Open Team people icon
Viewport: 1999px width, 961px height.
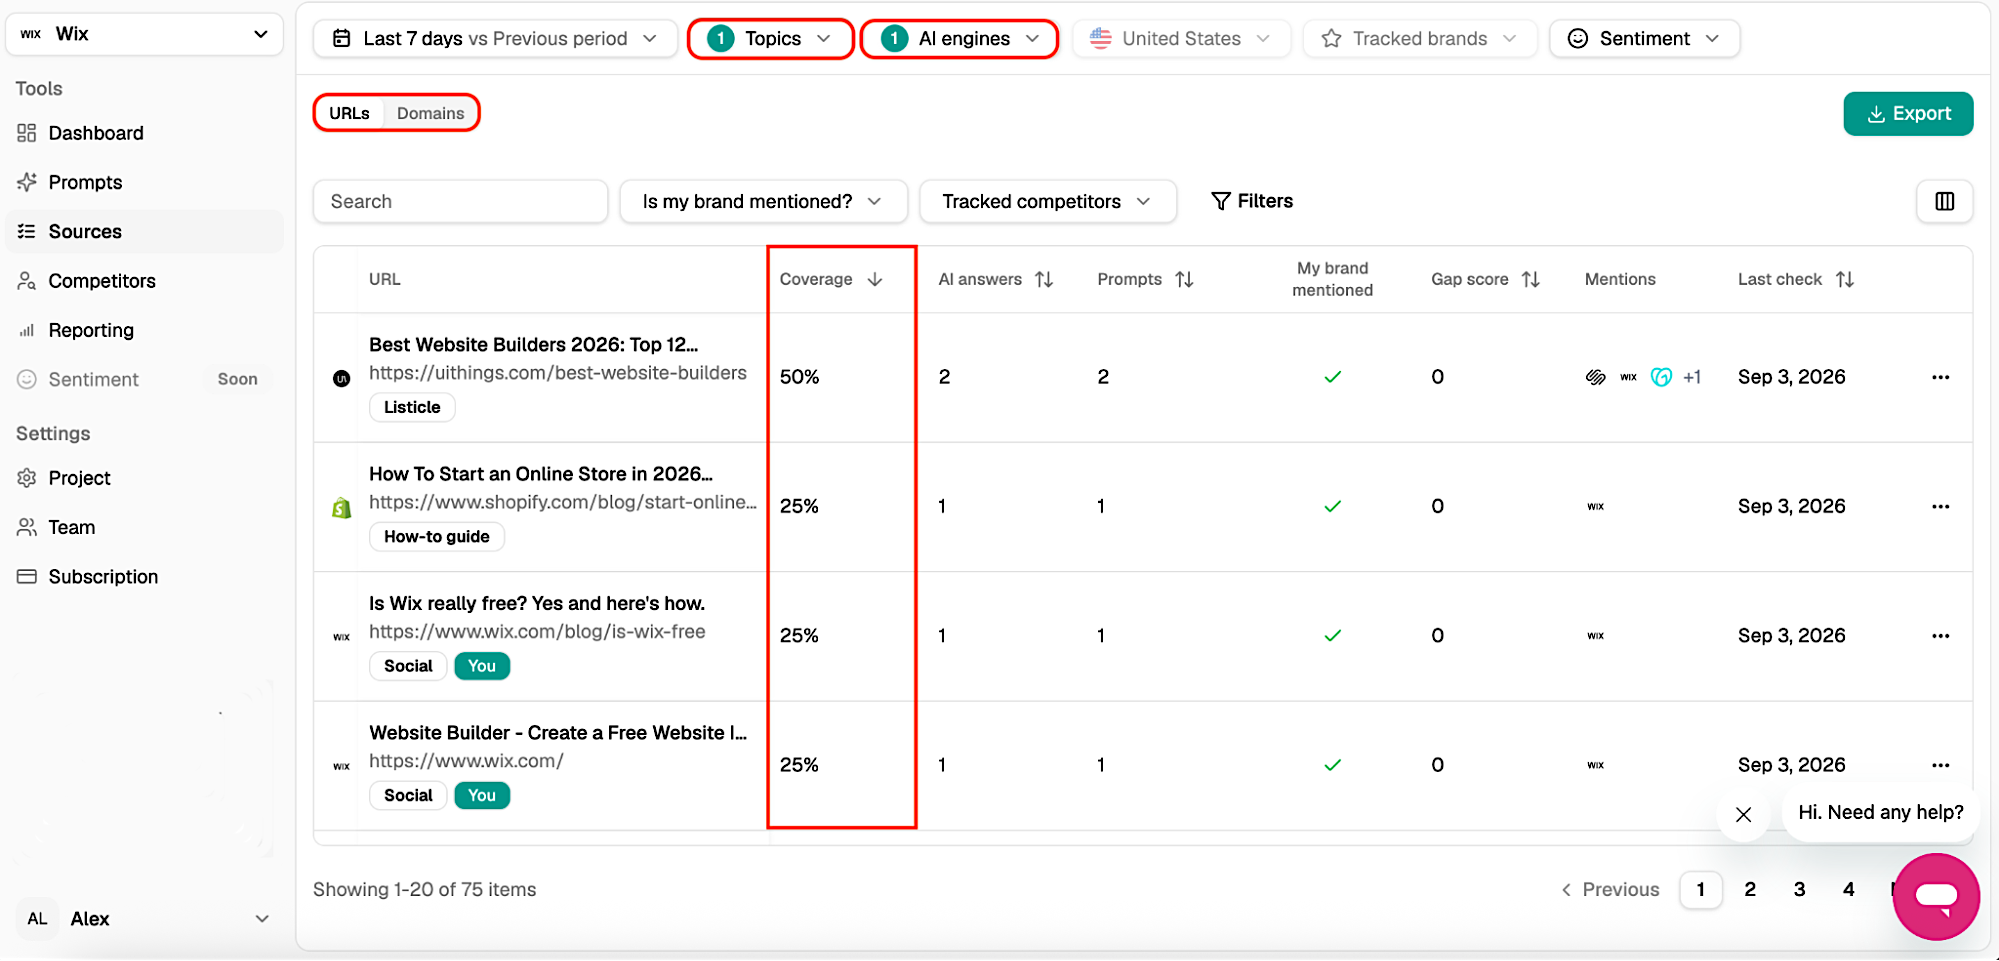27,527
